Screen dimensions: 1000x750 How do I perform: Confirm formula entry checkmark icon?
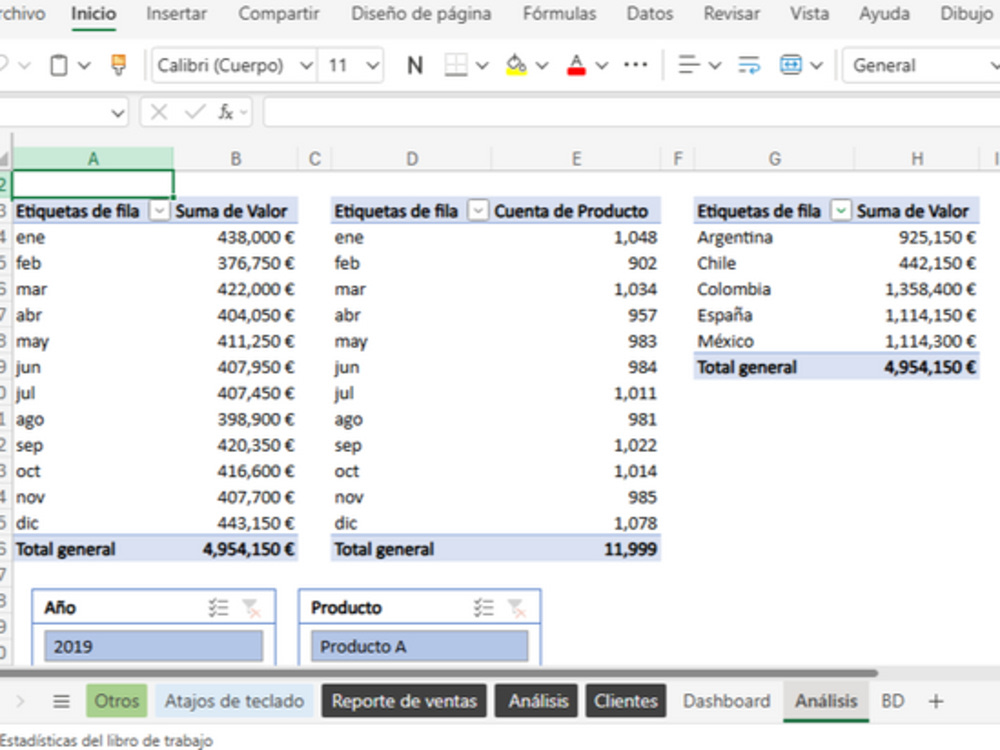coord(195,112)
